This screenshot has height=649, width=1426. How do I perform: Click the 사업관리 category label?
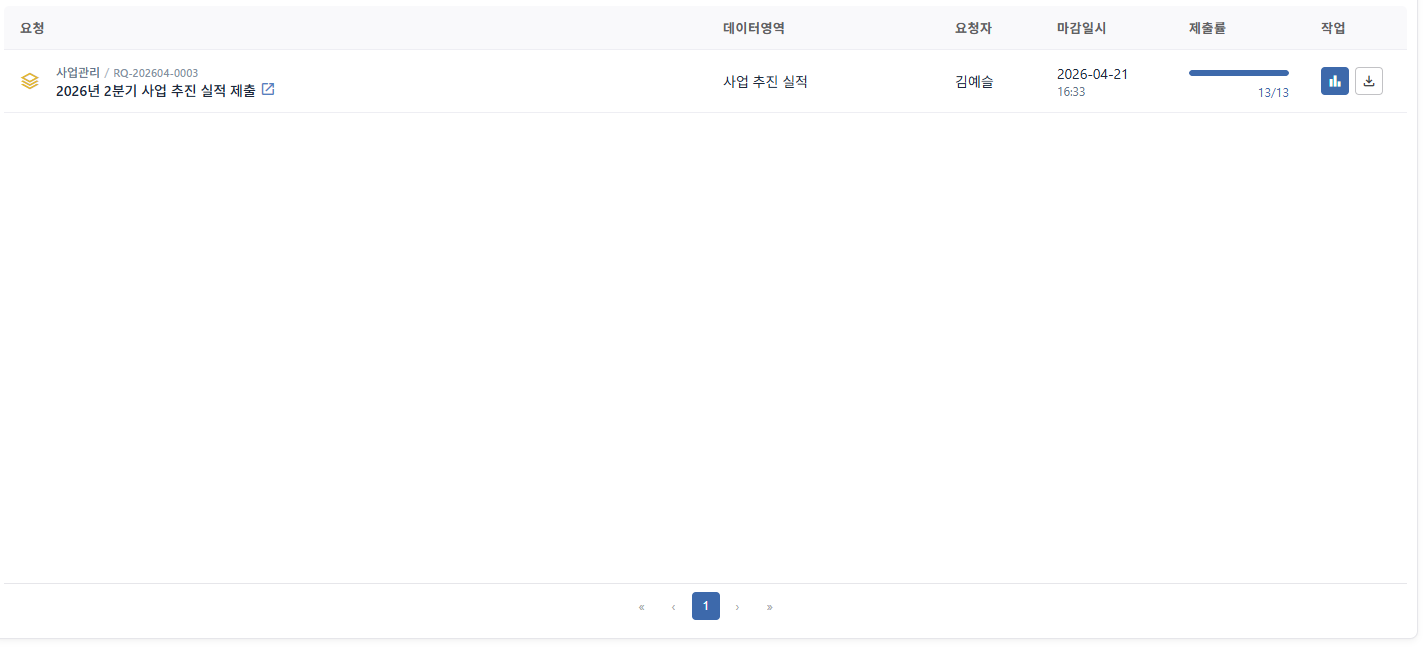click(78, 72)
